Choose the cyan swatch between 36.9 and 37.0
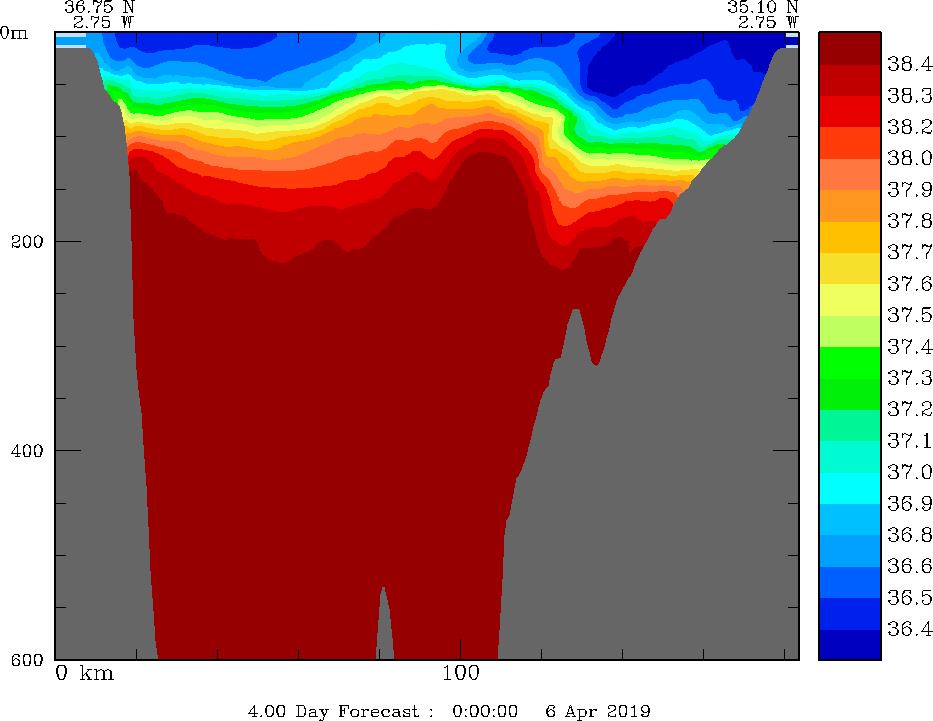 point(850,488)
